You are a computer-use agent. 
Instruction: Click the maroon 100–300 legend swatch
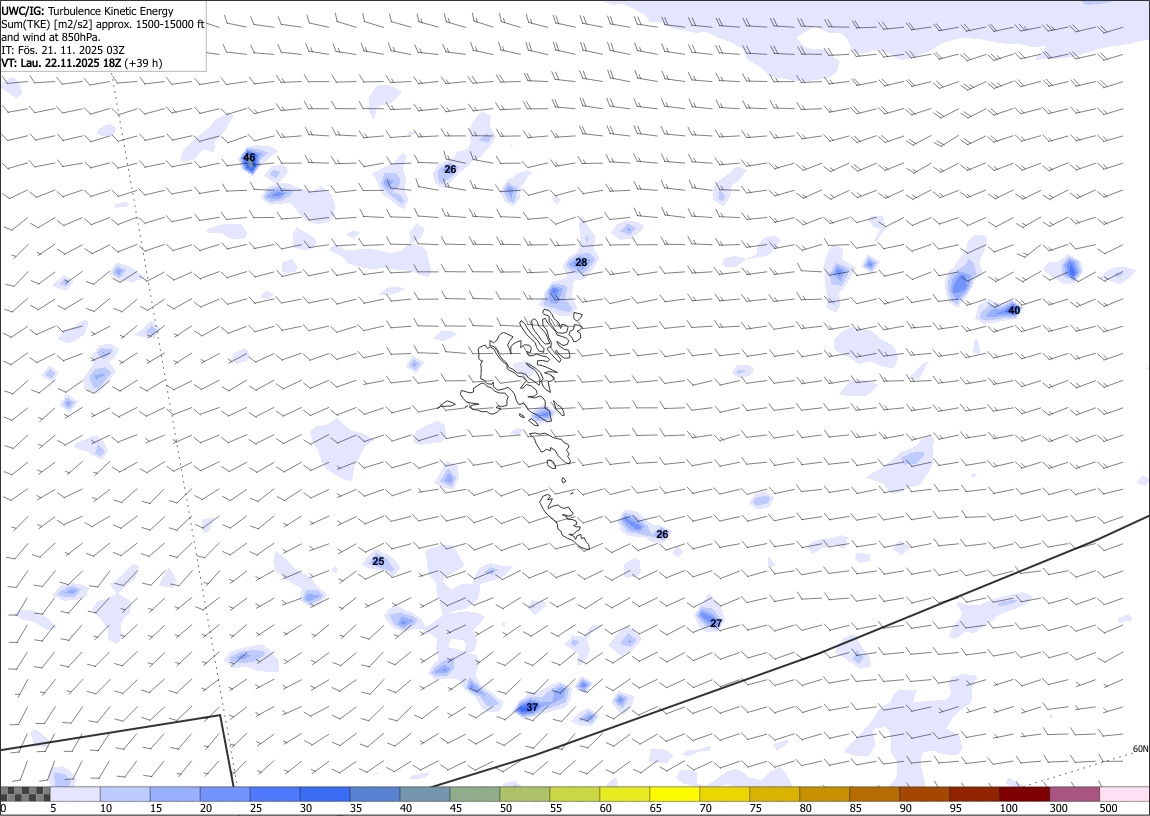(x=1024, y=794)
